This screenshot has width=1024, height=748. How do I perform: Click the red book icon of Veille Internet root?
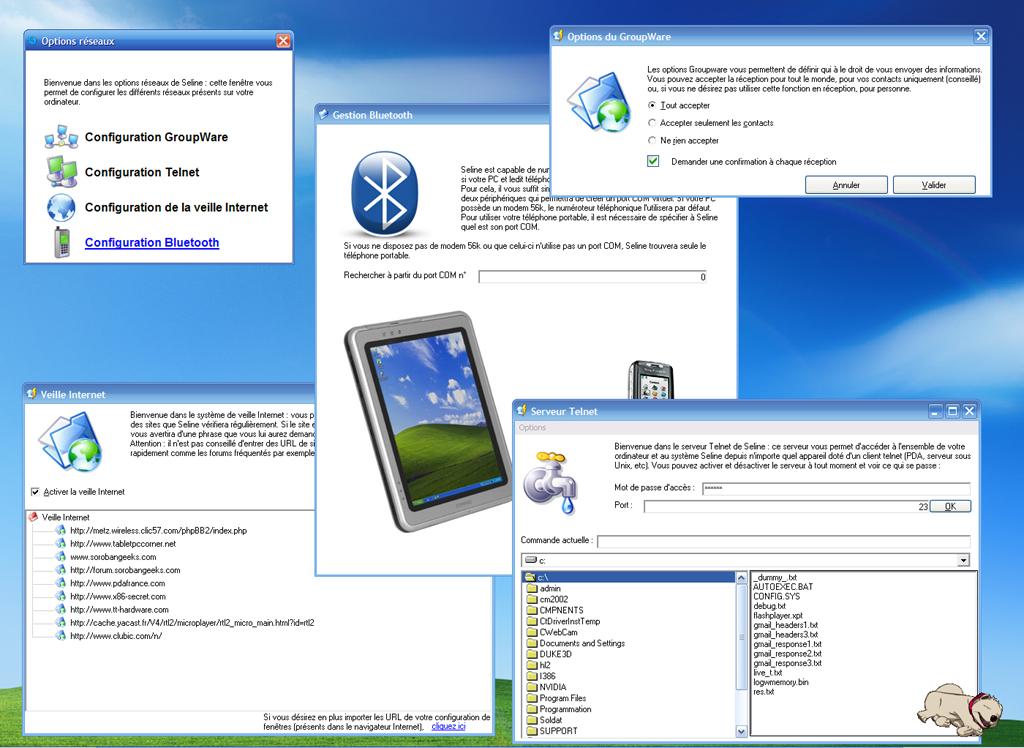(x=33, y=517)
